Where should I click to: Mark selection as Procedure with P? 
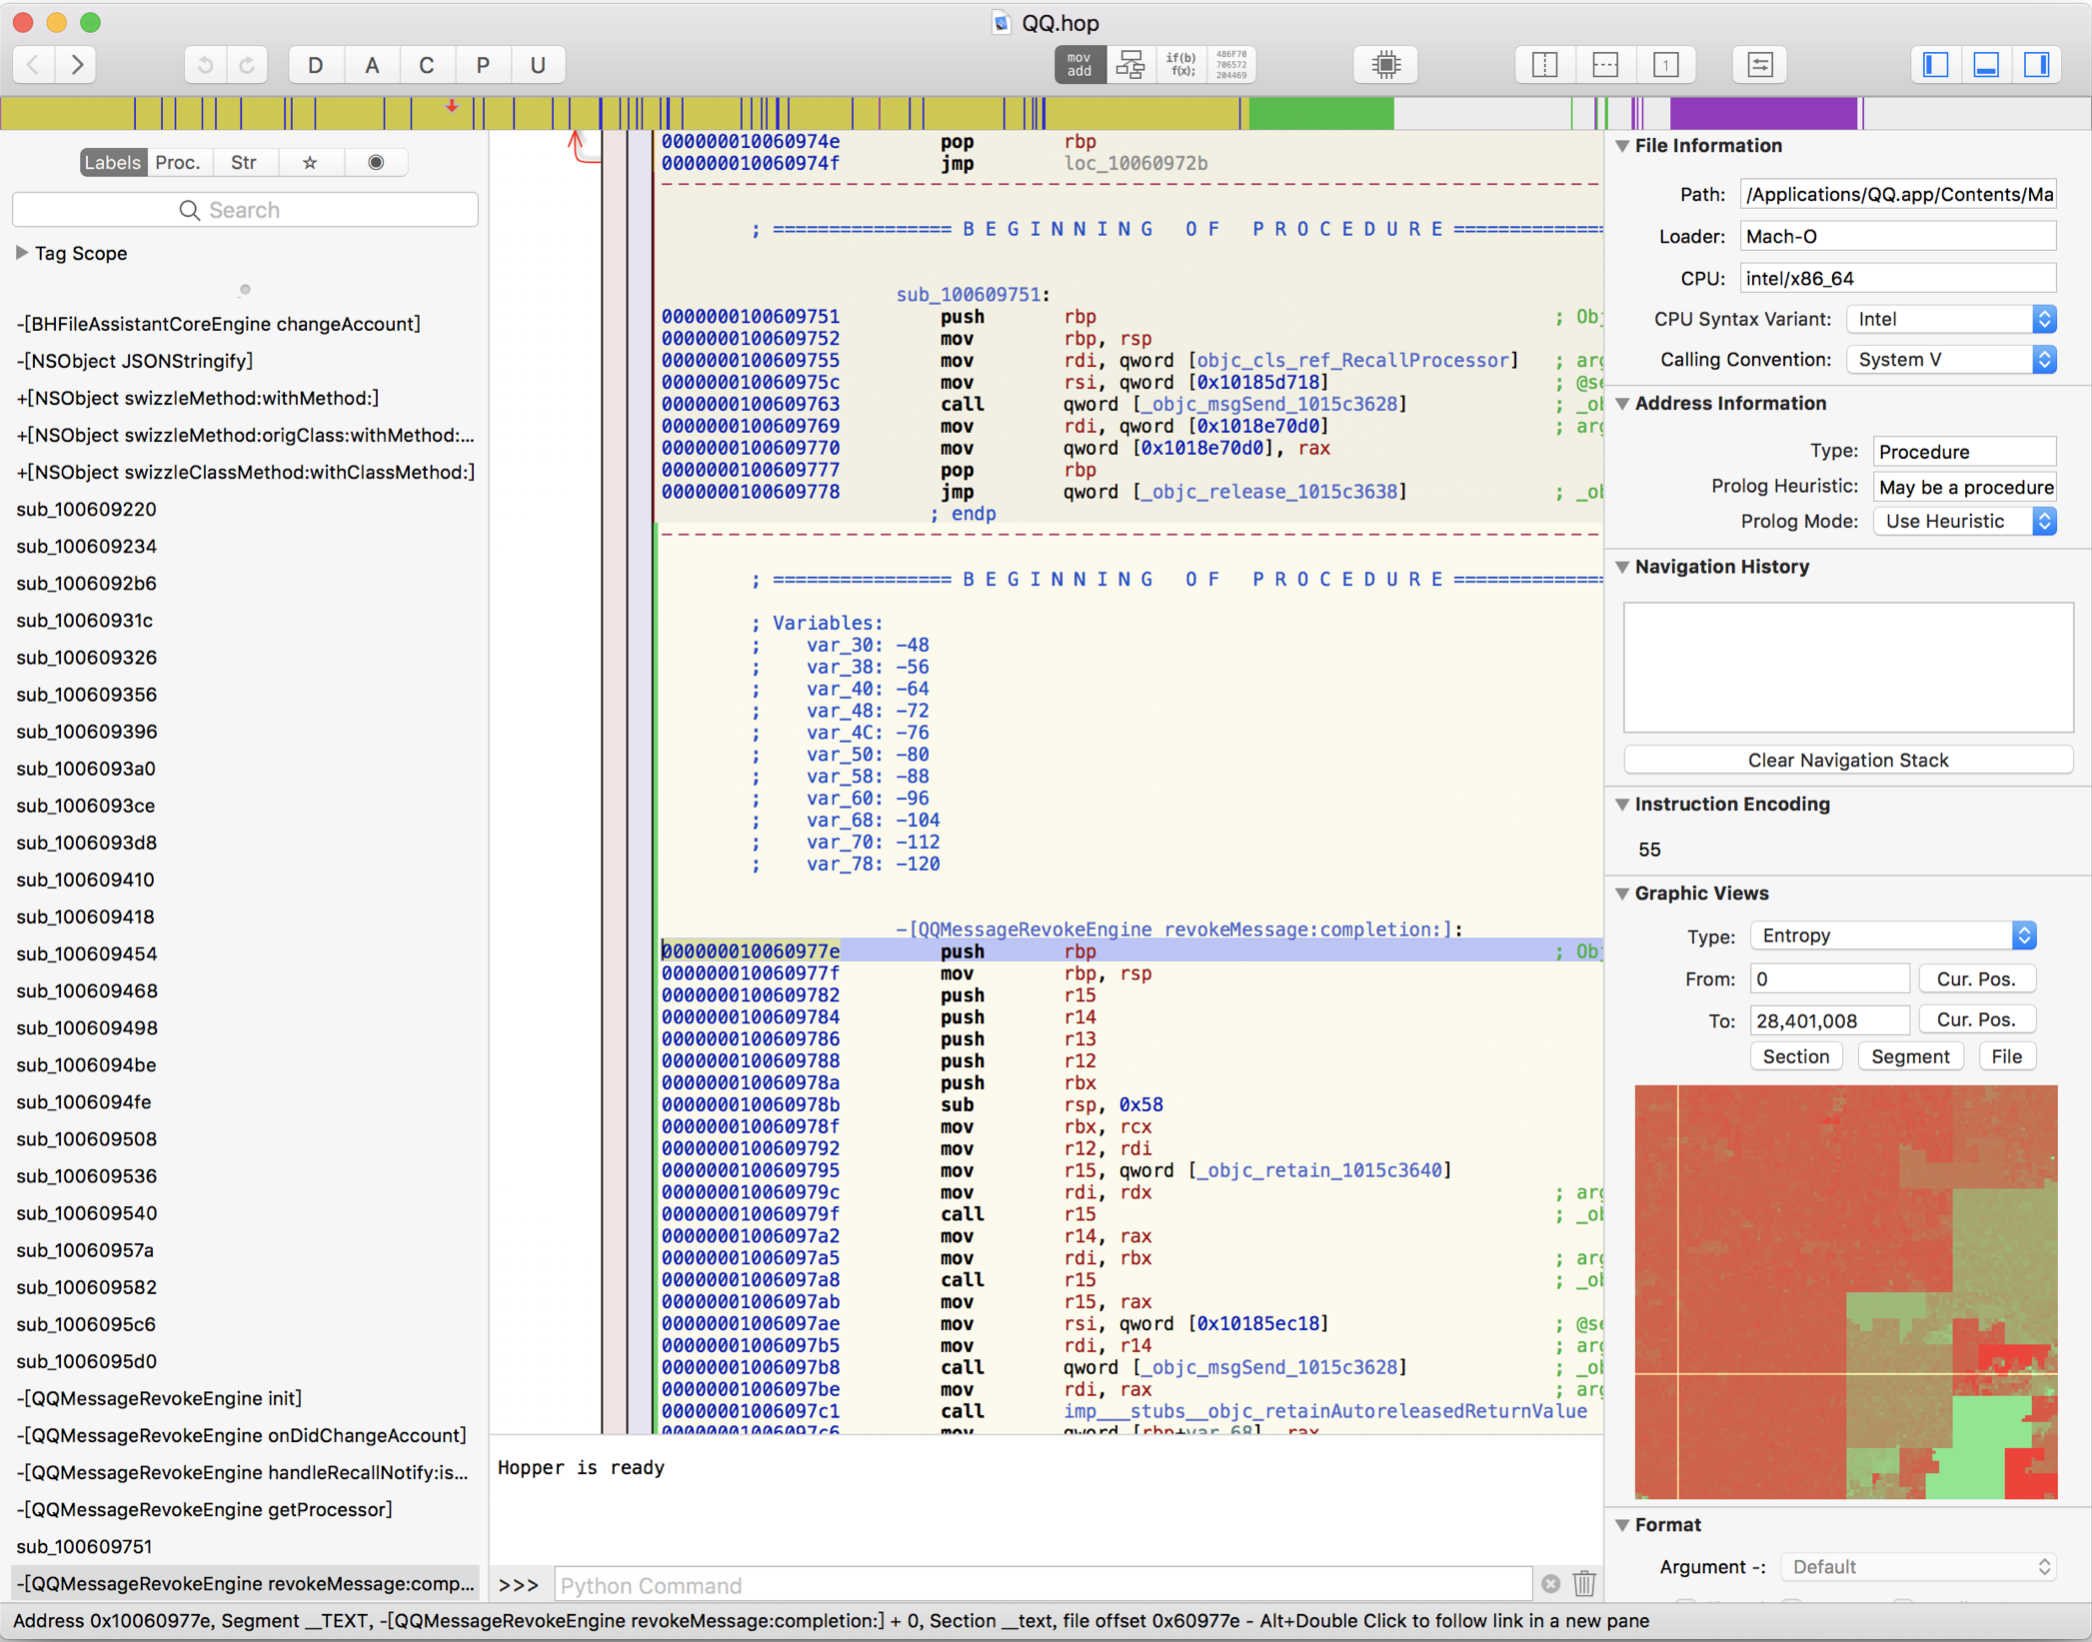pyautogui.click(x=483, y=65)
